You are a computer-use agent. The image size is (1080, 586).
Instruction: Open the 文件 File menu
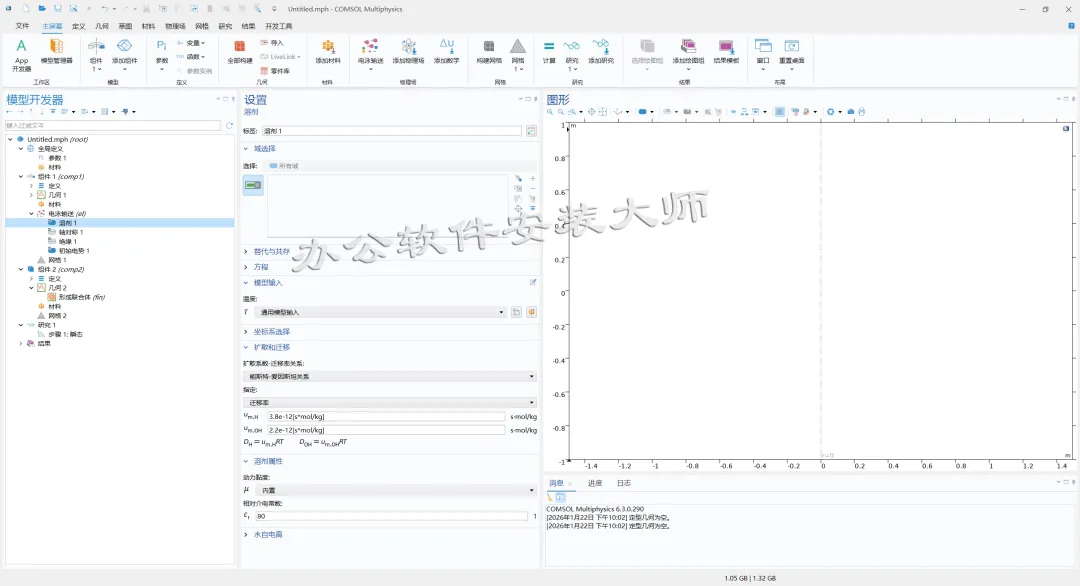tap(22, 26)
